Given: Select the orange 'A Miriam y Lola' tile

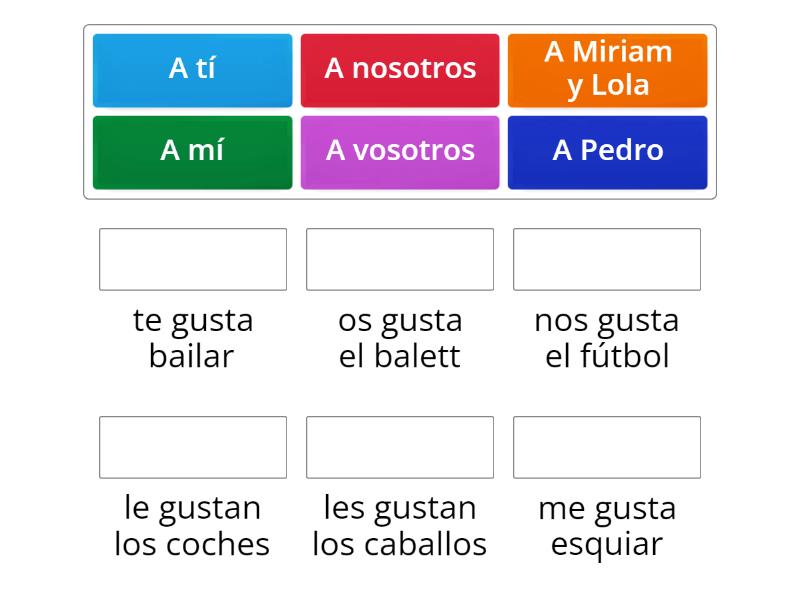Looking at the screenshot, I should (608, 69).
